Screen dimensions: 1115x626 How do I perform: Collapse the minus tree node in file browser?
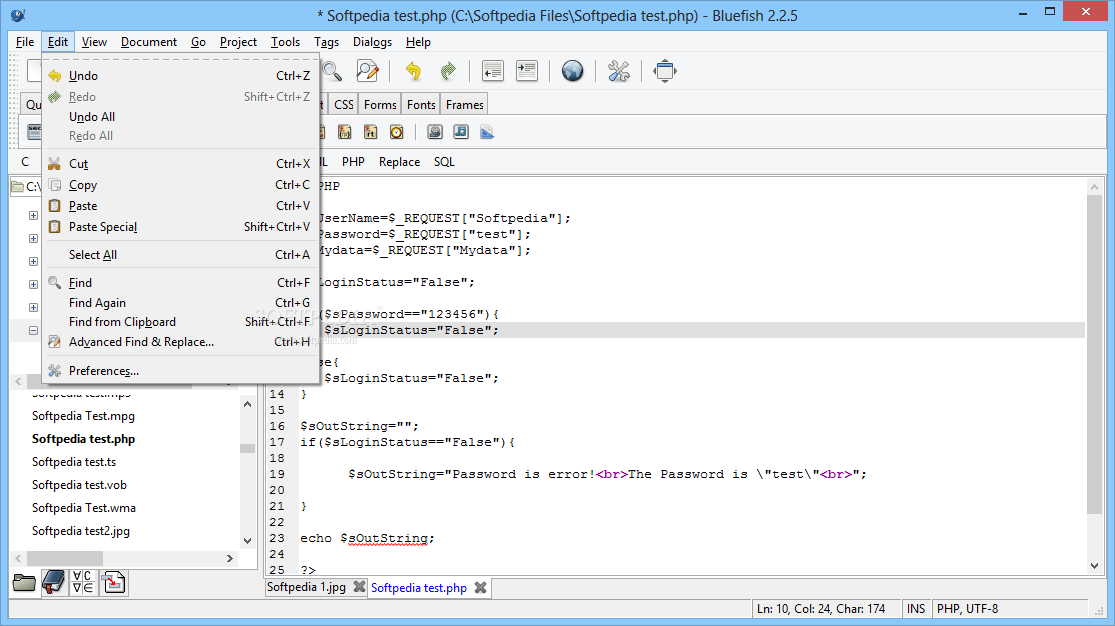(x=33, y=330)
